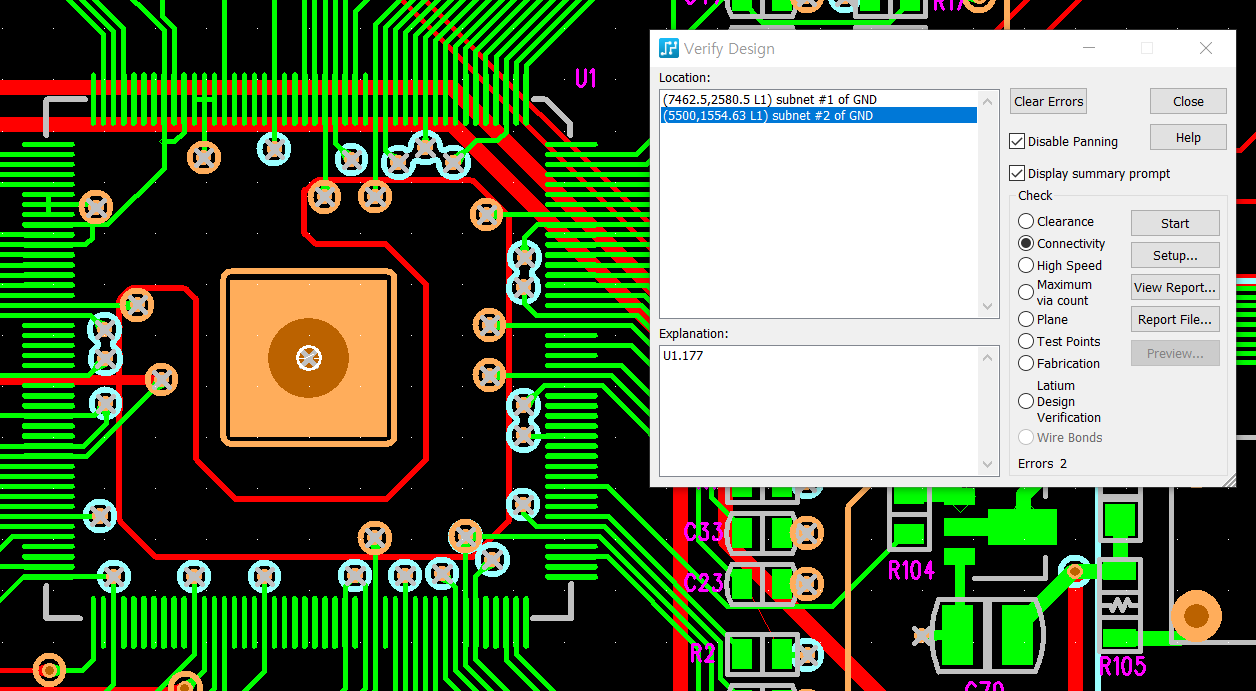Click inside the Explanation text box
1256x691 pixels.
tap(818, 410)
